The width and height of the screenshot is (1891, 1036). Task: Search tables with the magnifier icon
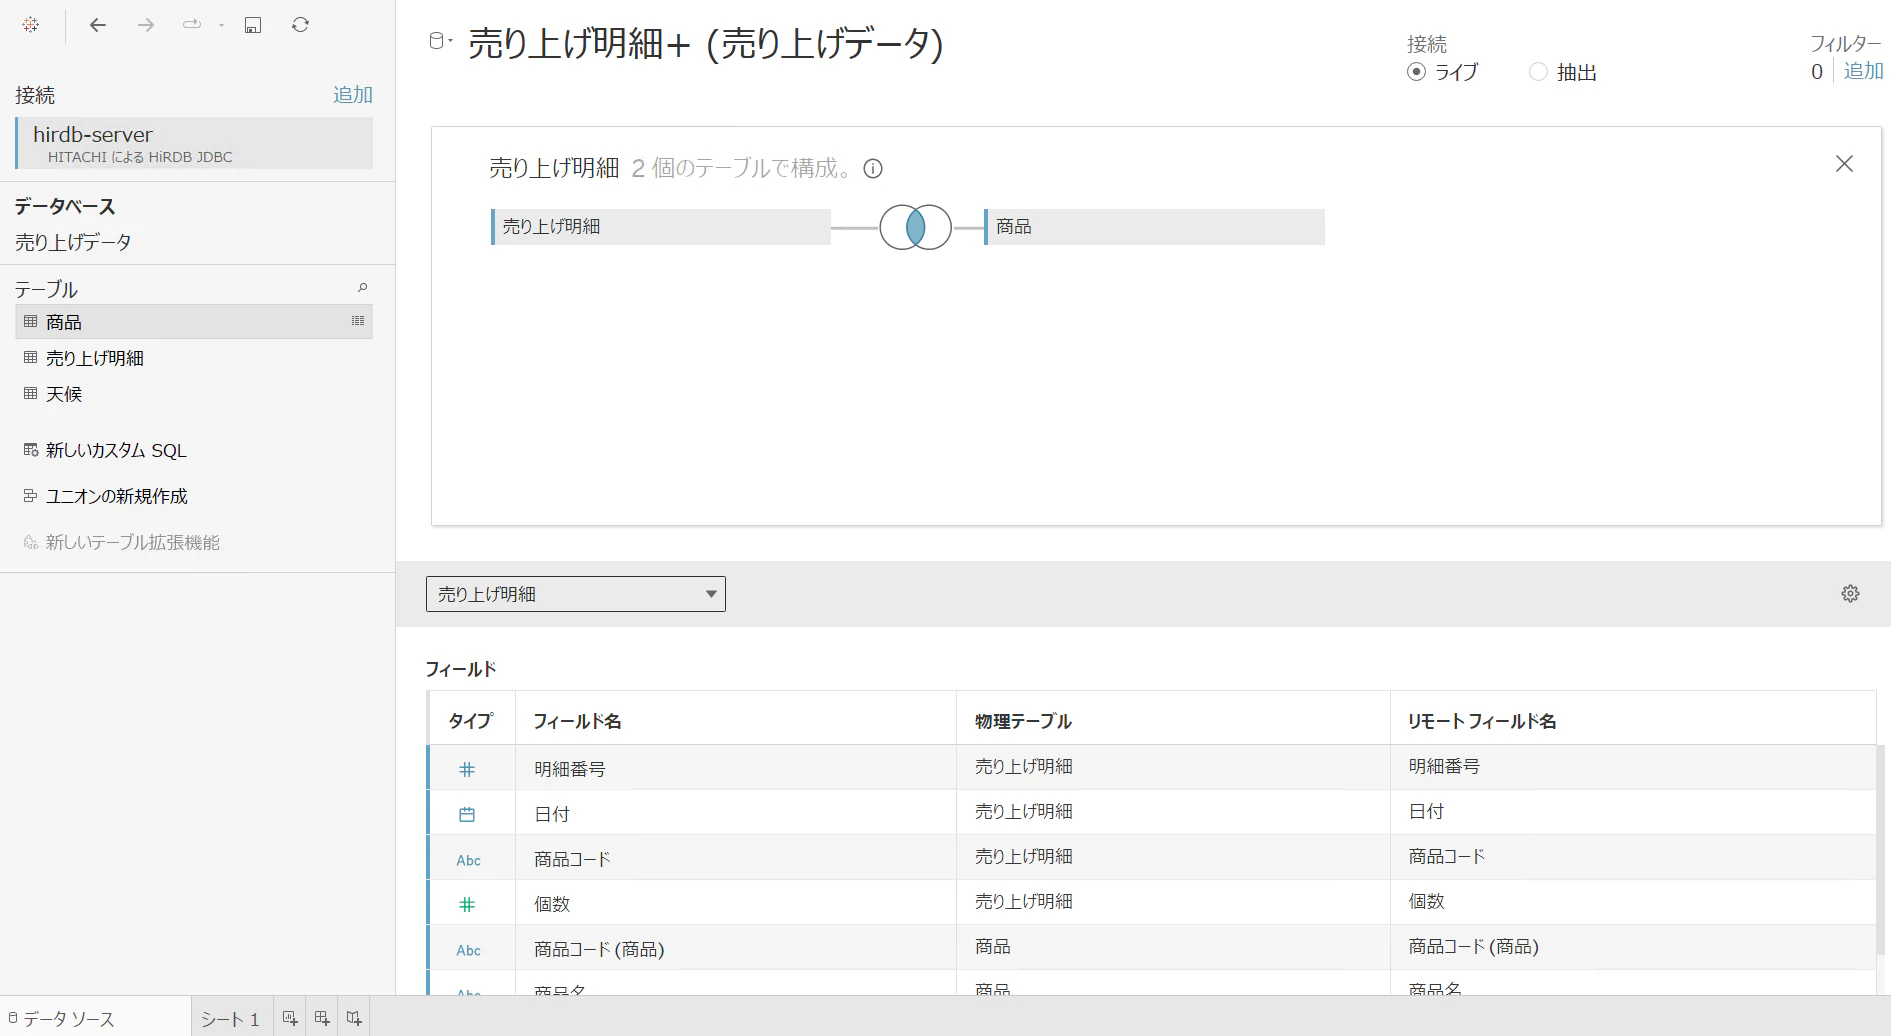pyautogui.click(x=363, y=288)
